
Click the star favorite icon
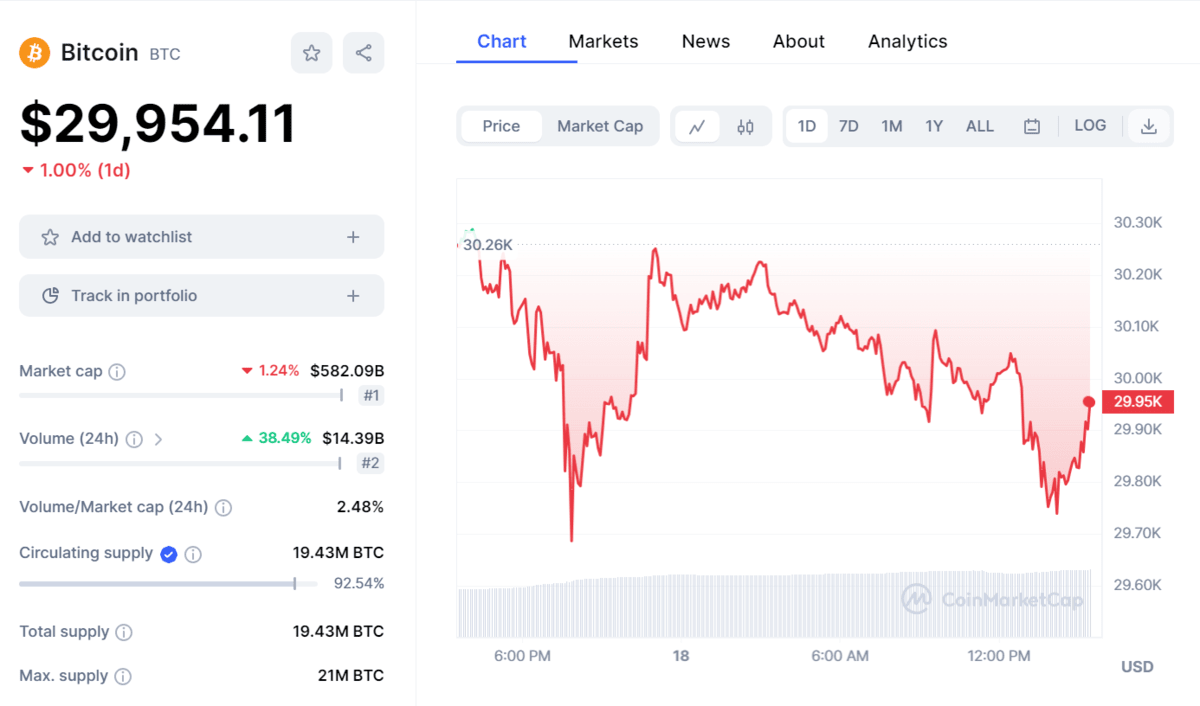(x=311, y=53)
